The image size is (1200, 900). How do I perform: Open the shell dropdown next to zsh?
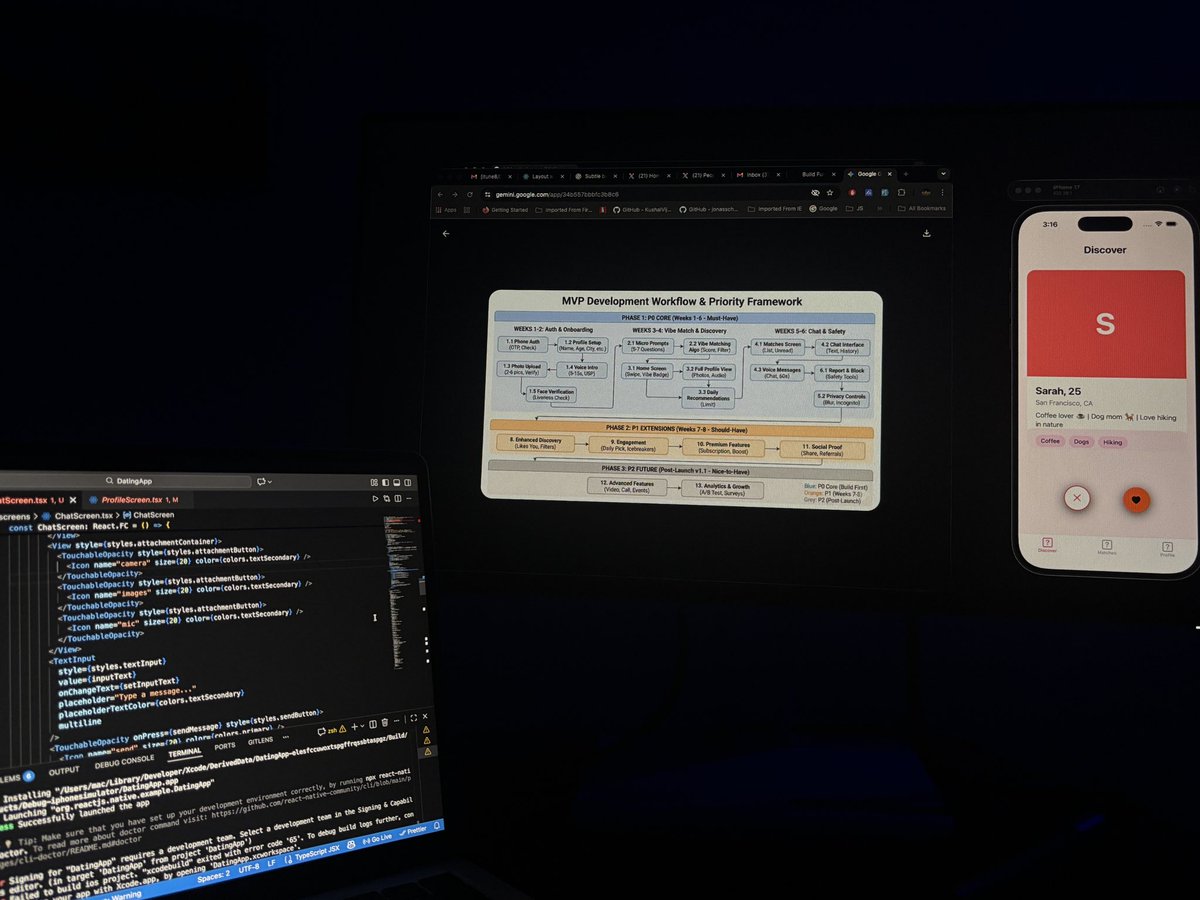click(362, 725)
